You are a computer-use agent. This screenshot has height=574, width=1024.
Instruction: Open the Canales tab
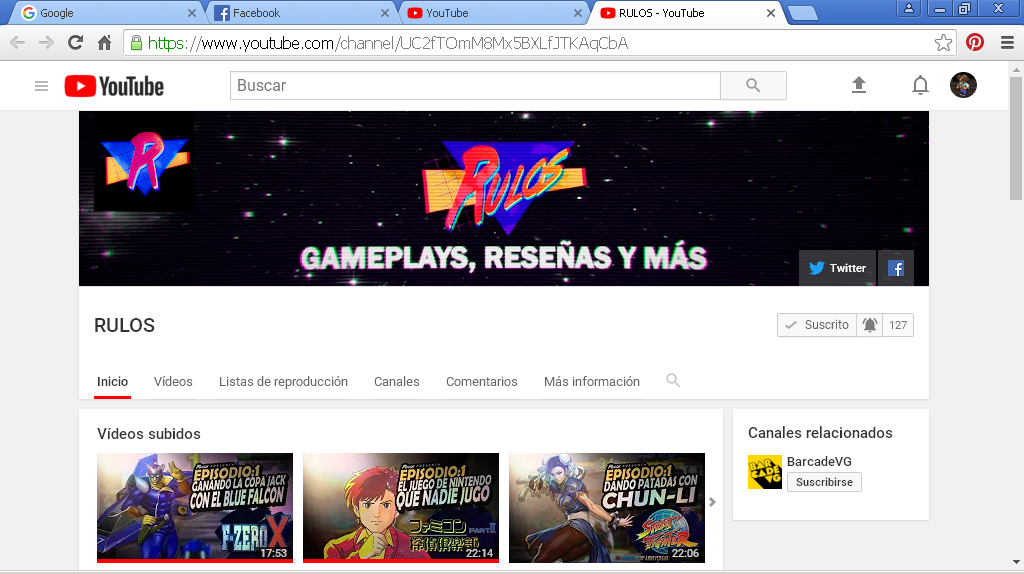point(396,381)
